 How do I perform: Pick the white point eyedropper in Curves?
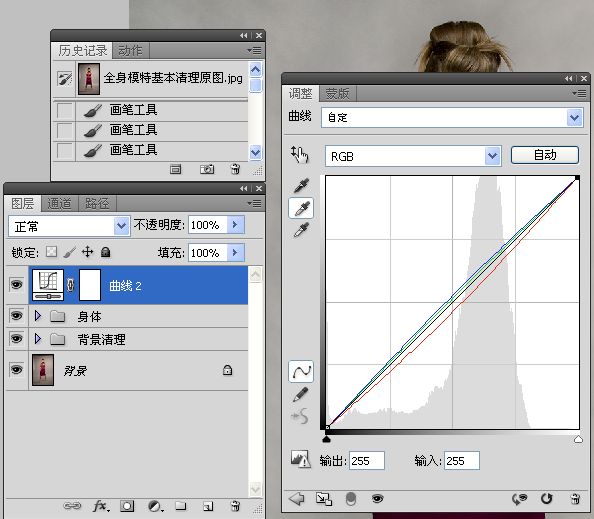[302, 230]
